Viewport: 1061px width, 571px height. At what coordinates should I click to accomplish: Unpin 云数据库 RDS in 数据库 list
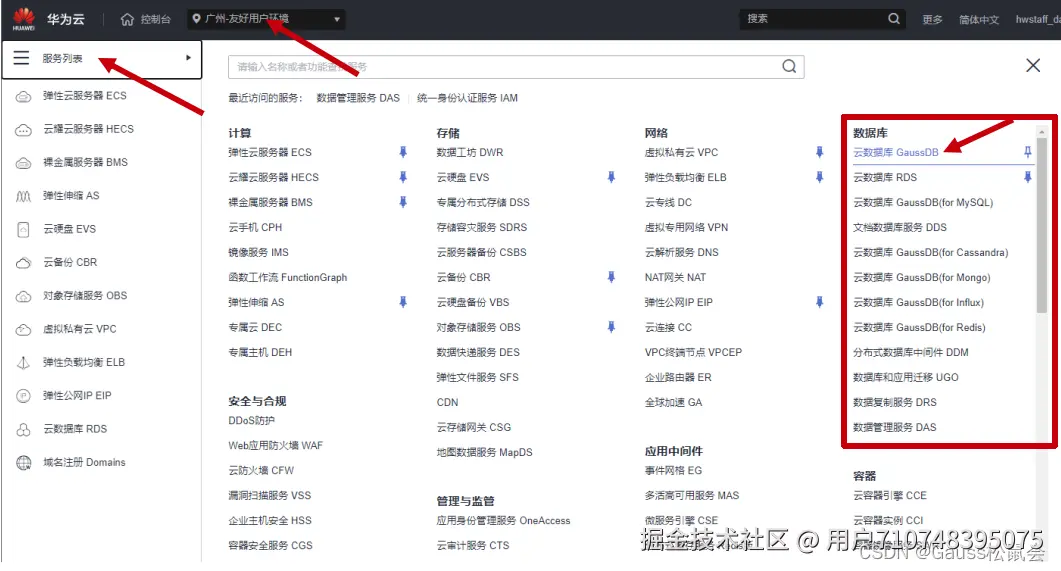(1027, 177)
